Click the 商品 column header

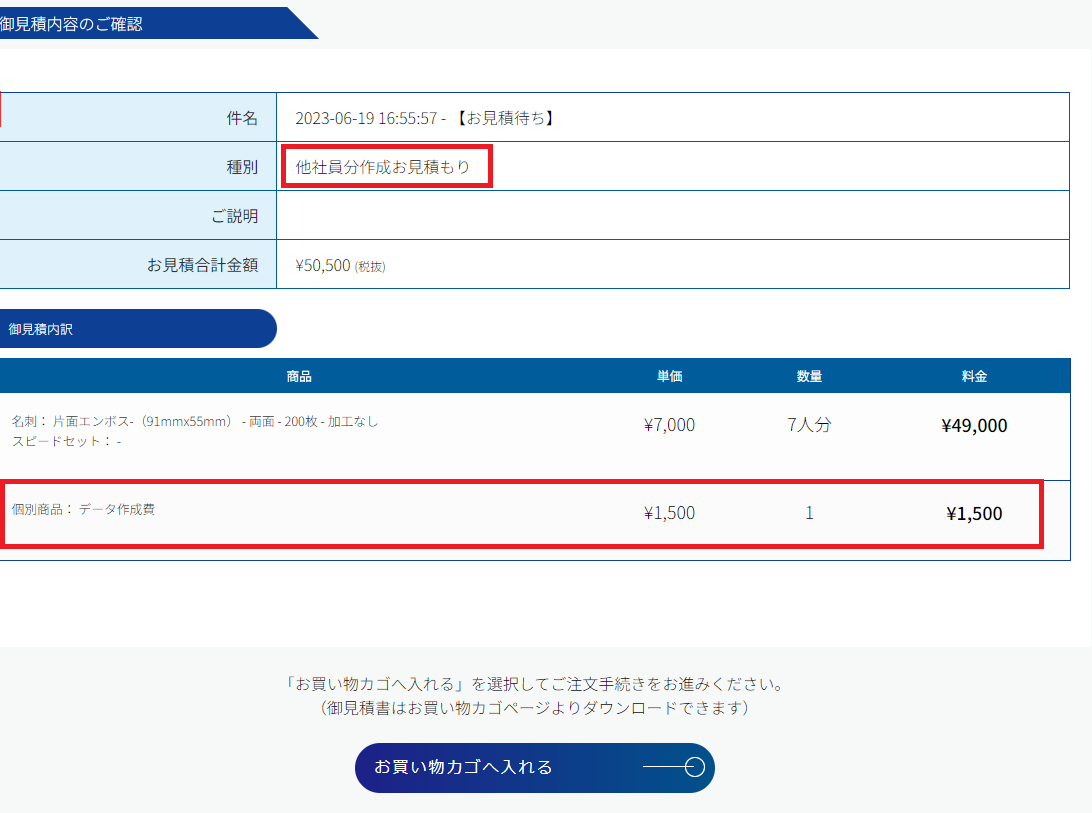[299, 377]
